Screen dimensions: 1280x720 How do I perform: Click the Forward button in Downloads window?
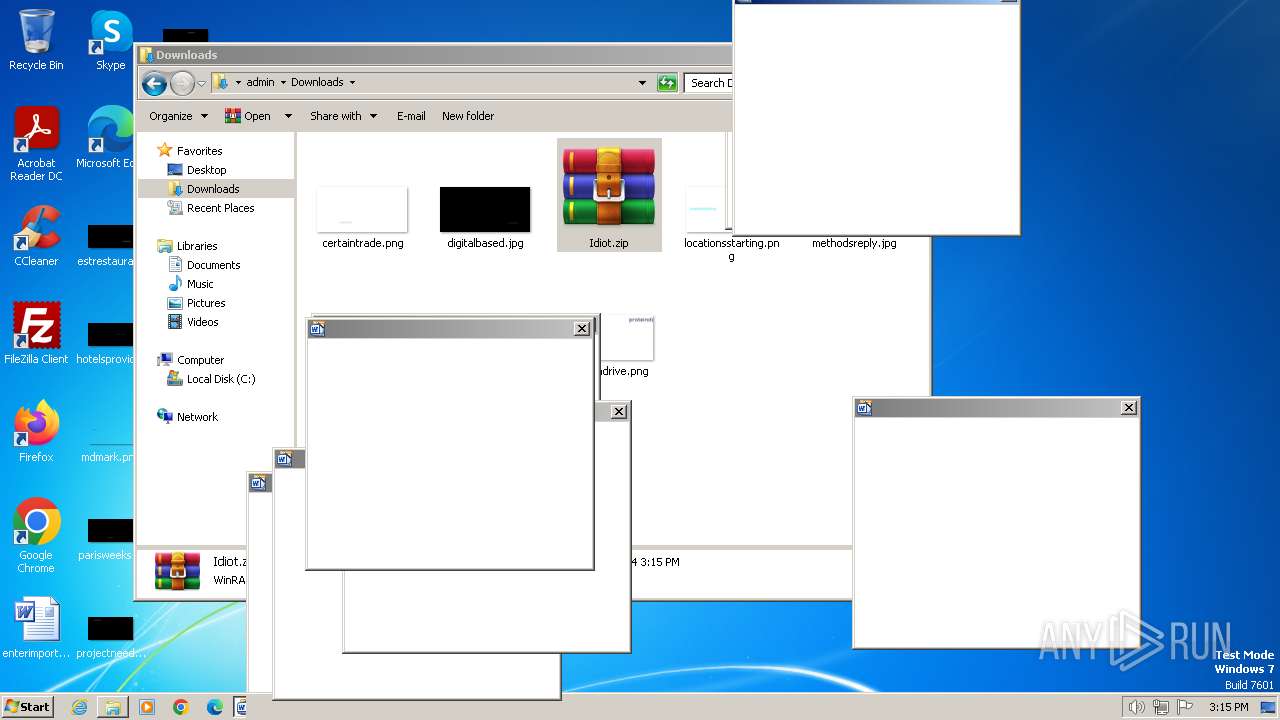(x=182, y=83)
